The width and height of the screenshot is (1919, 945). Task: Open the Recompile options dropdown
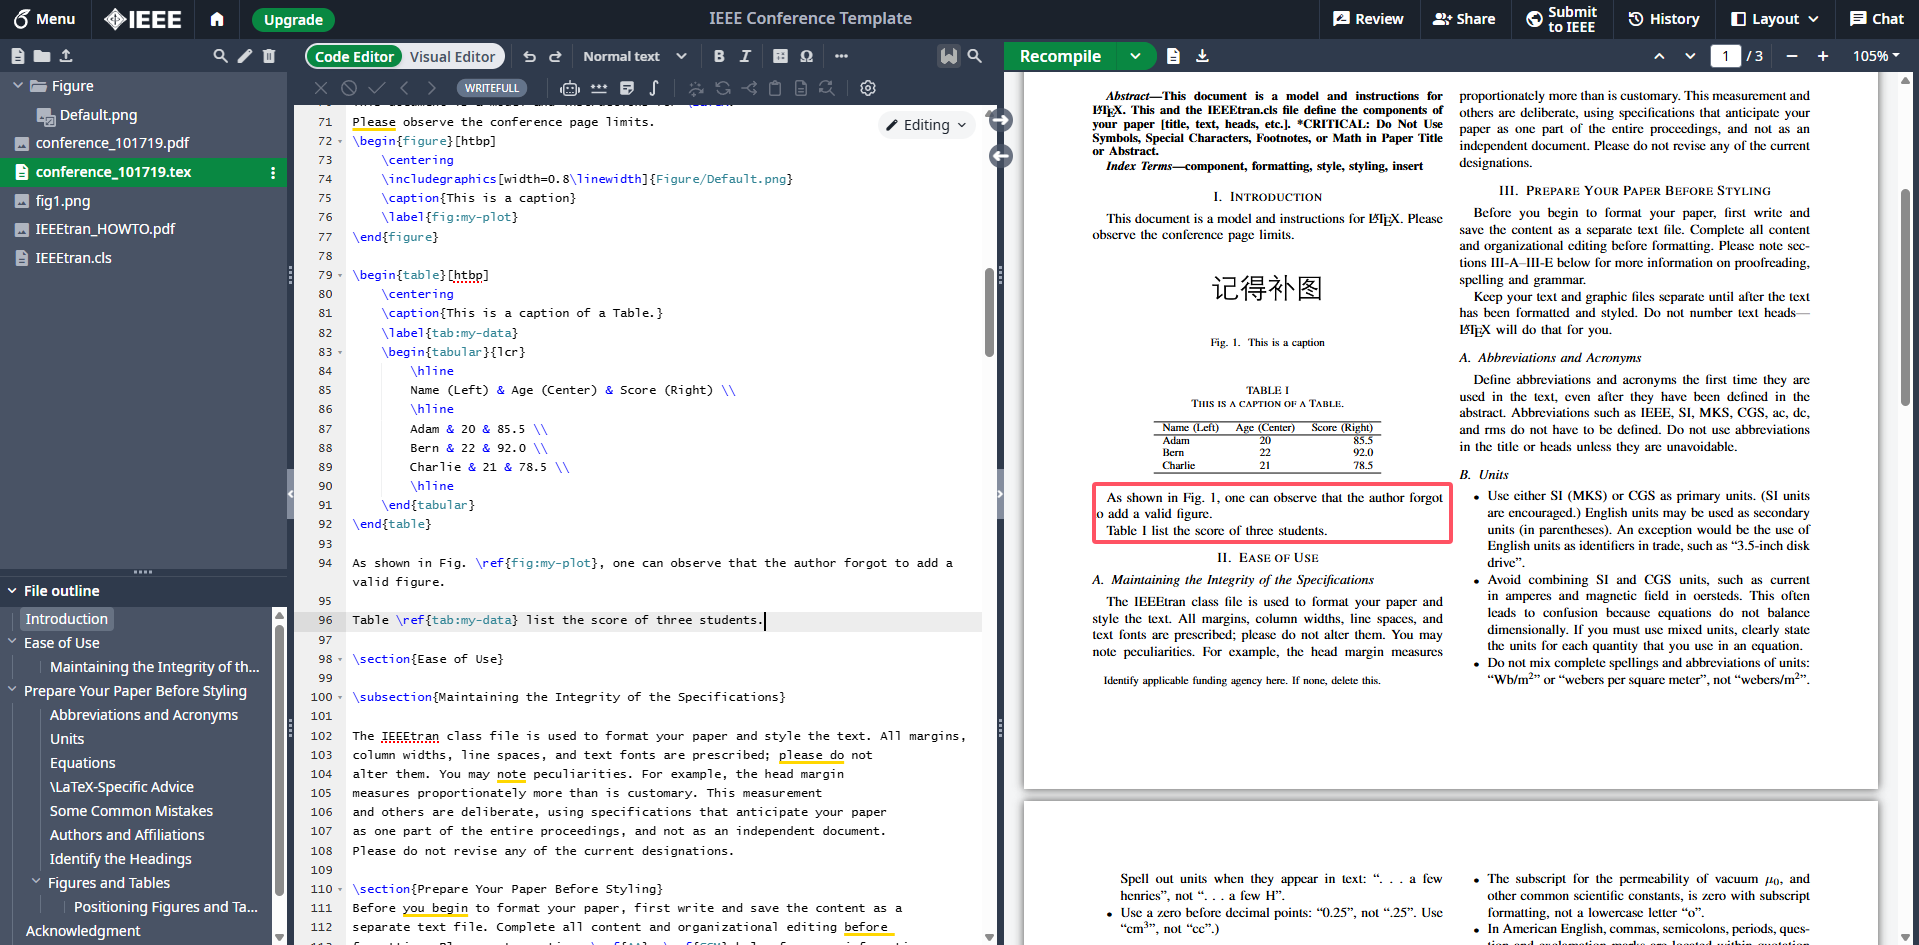coord(1135,56)
